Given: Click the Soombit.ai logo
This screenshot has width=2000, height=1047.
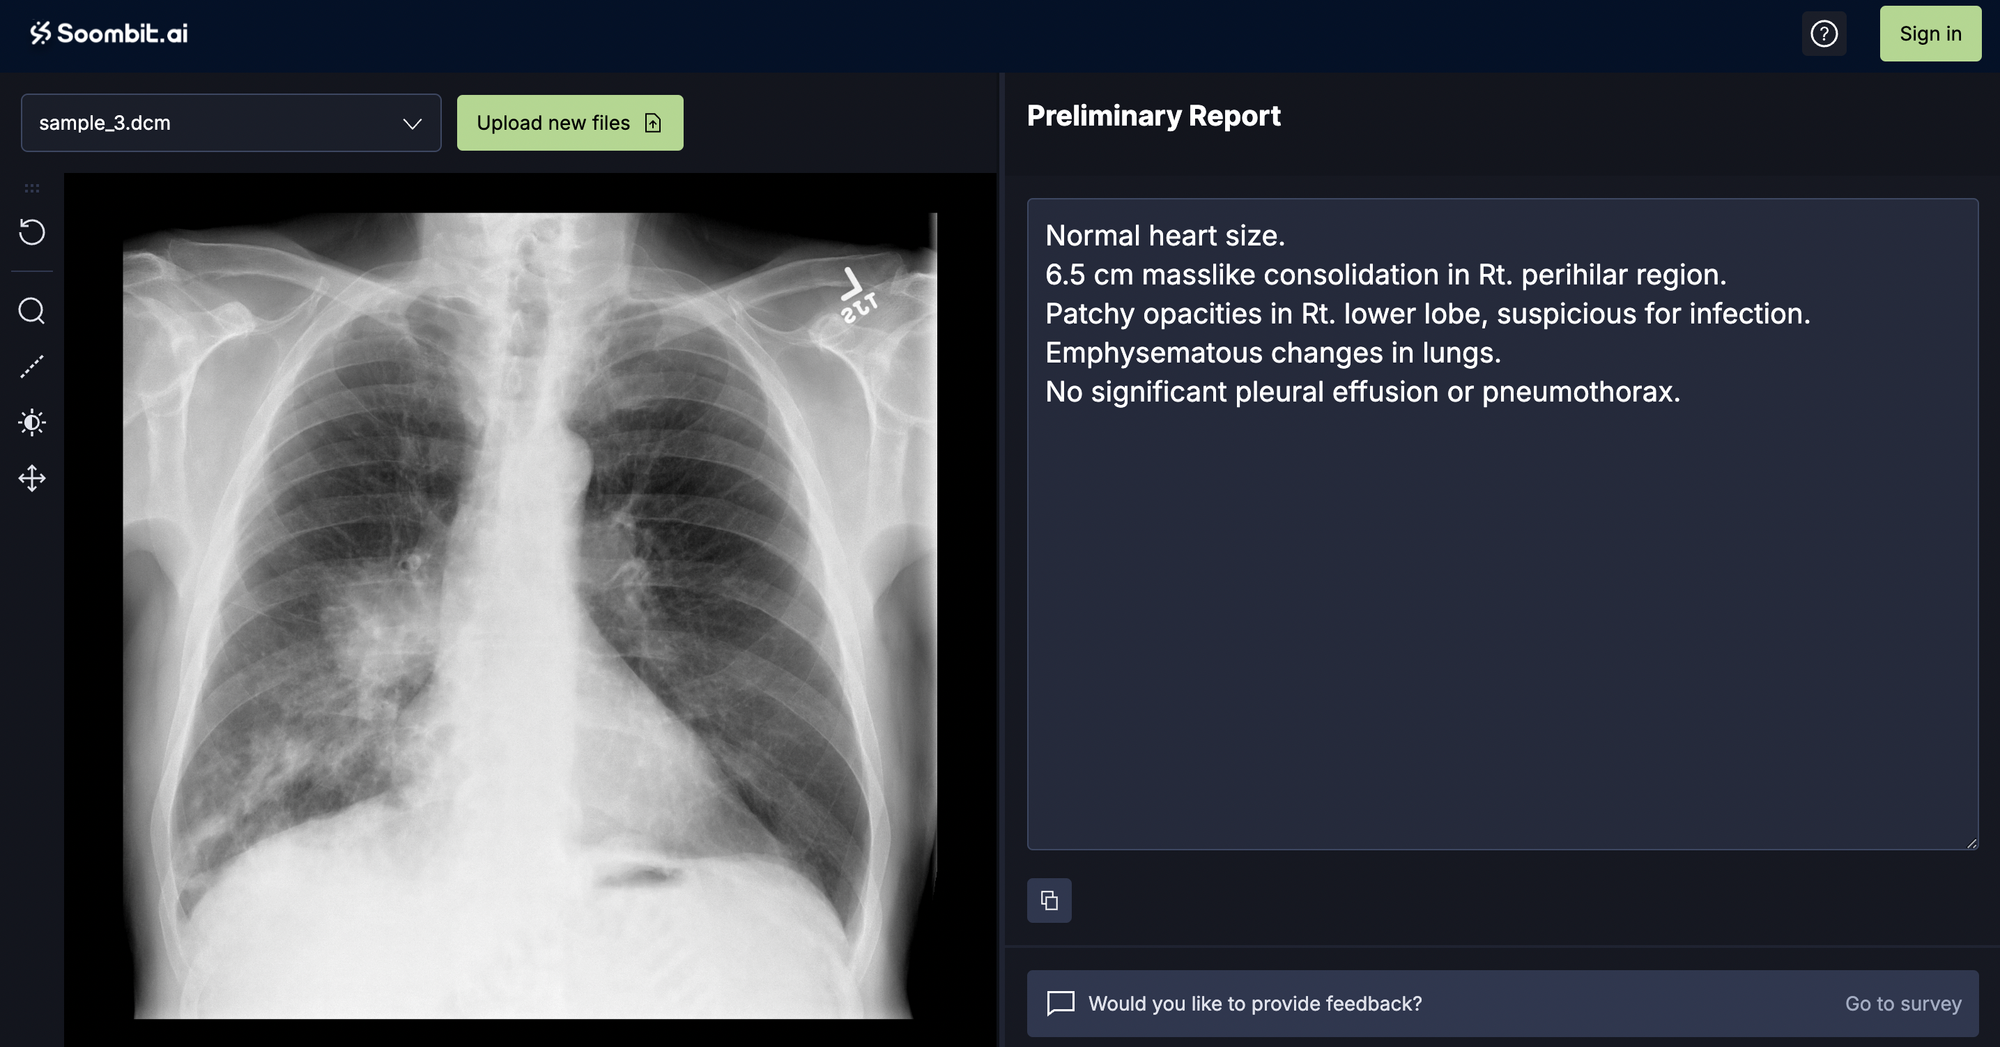Looking at the screenshot, I should (109, 34).
